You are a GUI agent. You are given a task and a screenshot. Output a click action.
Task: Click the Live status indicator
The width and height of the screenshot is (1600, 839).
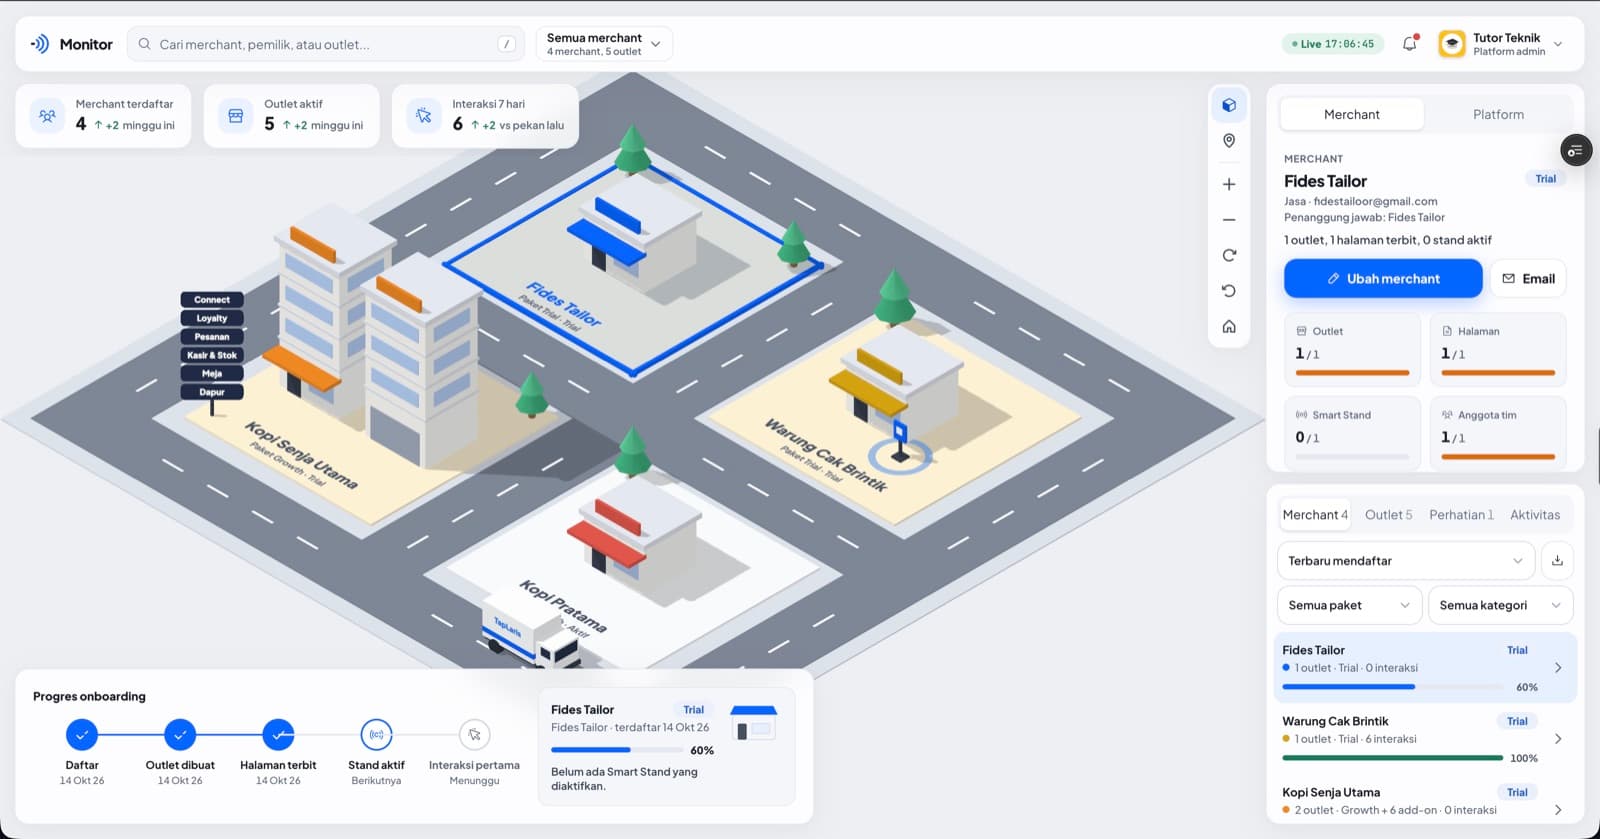1332,44
